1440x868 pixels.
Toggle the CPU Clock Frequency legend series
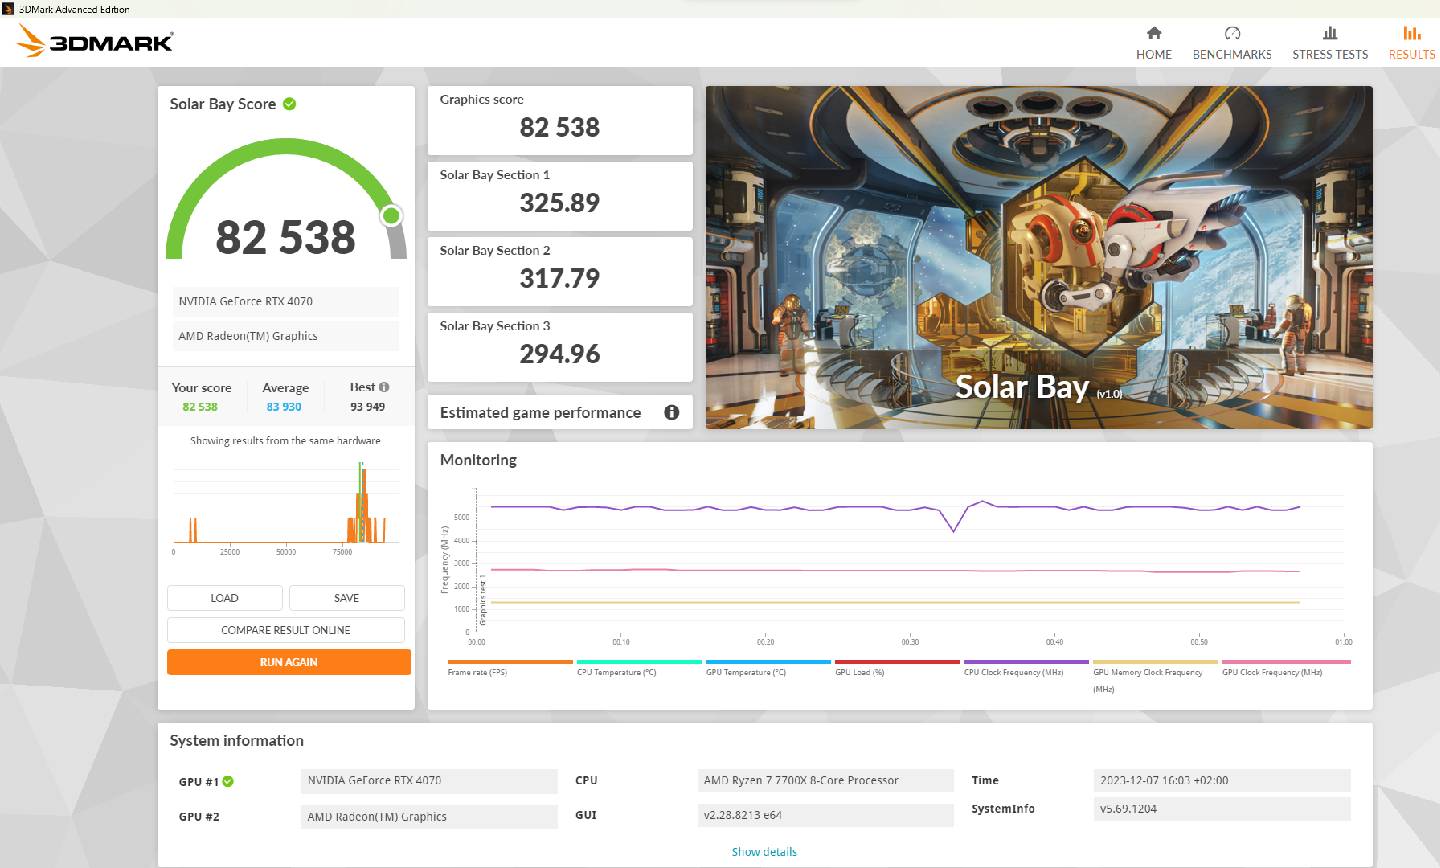(x=1013, y=672)
